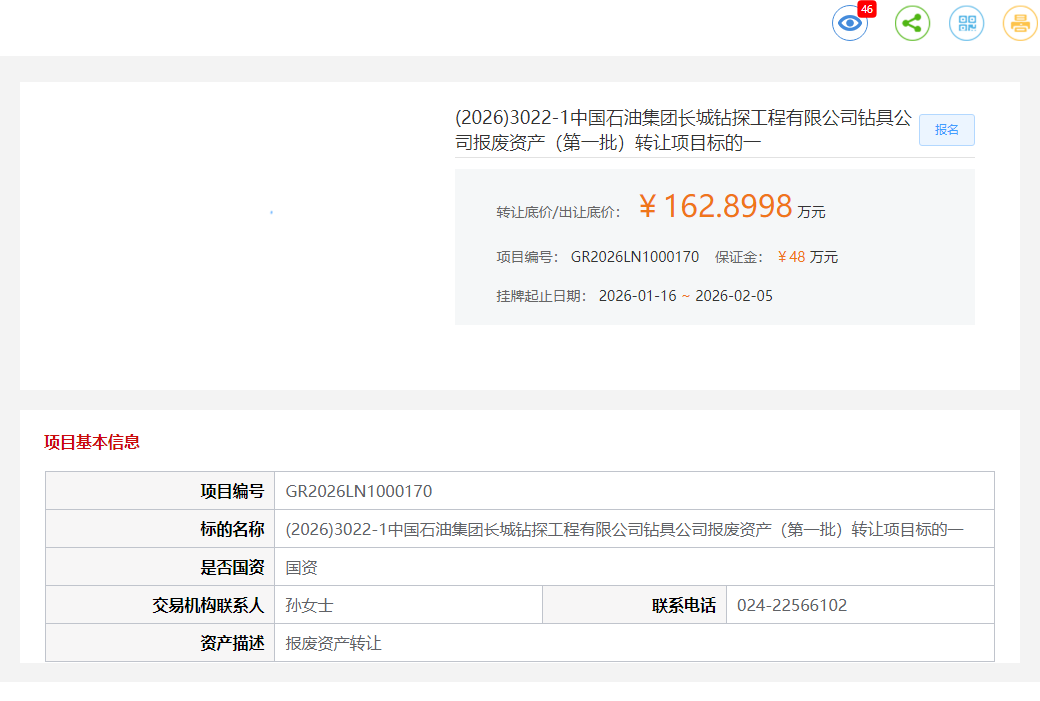Select the contact person 孙女士 cell

point(303,604)
